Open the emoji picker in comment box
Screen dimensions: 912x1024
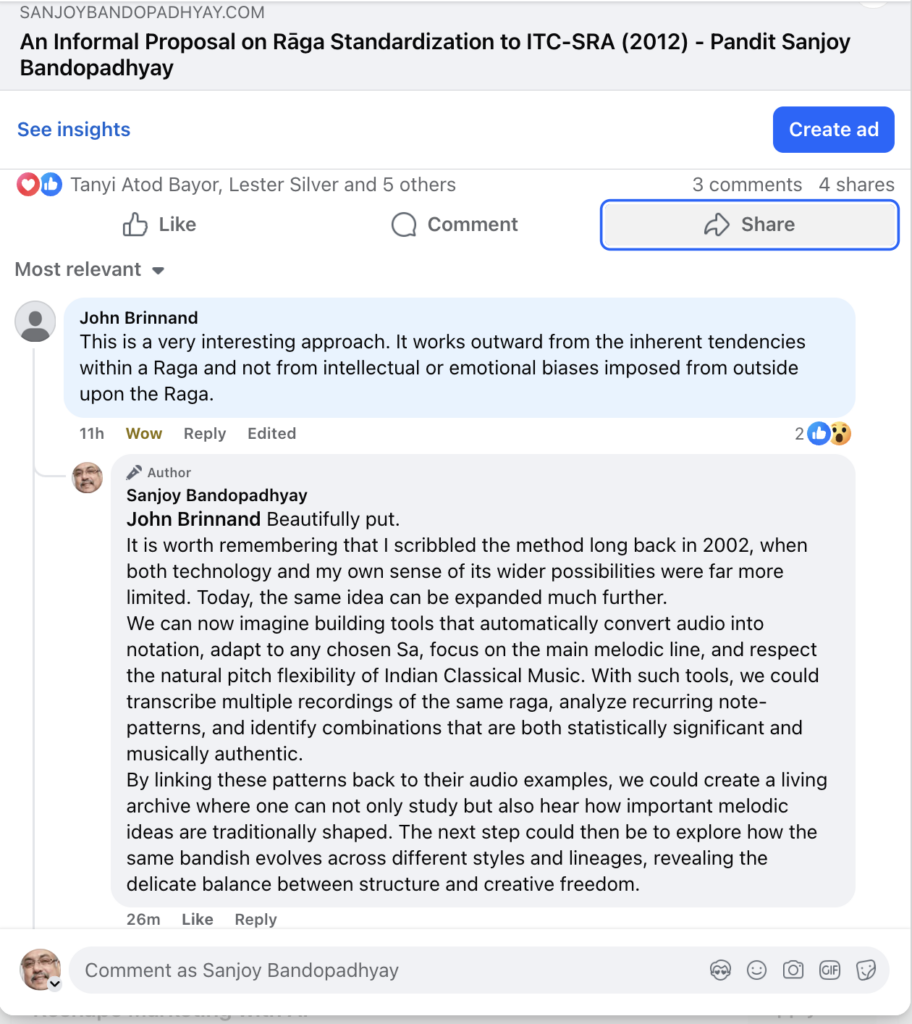(x=757, y=970)
